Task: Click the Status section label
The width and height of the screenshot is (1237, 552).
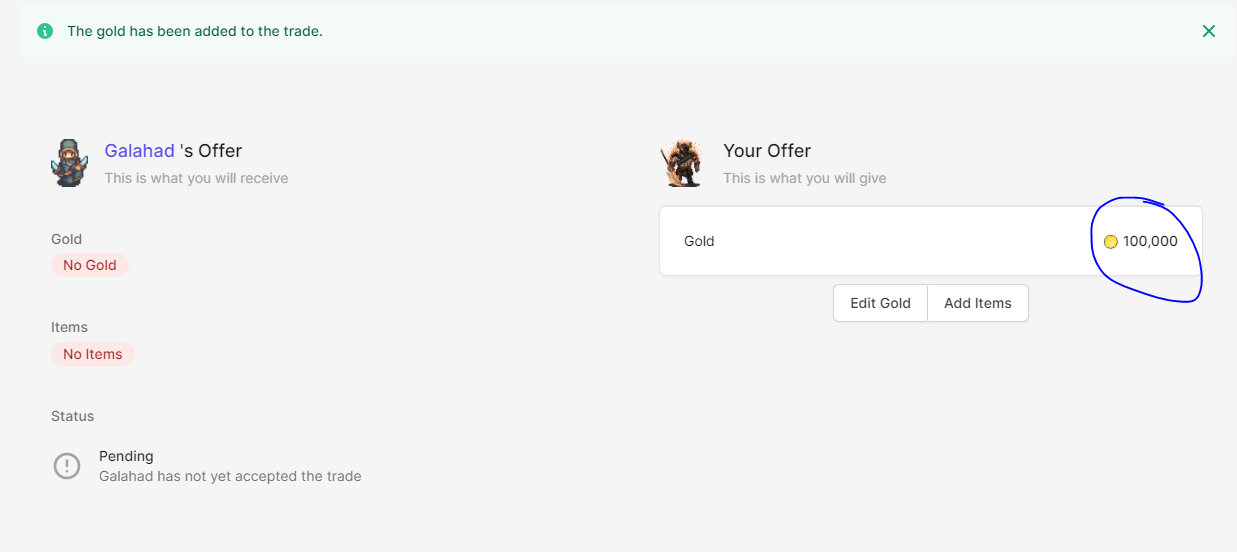Action: click(x=73, y=416)
